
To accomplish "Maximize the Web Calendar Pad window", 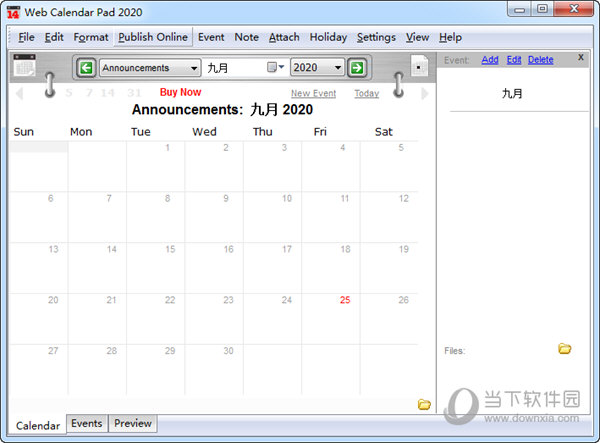I will tap(542, 9).
